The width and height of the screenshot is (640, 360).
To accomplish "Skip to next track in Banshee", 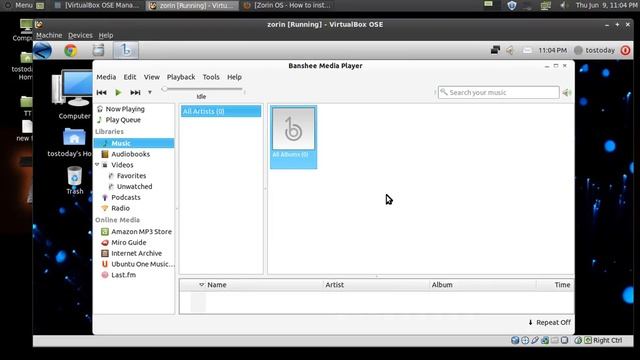I will click(135, 93).
